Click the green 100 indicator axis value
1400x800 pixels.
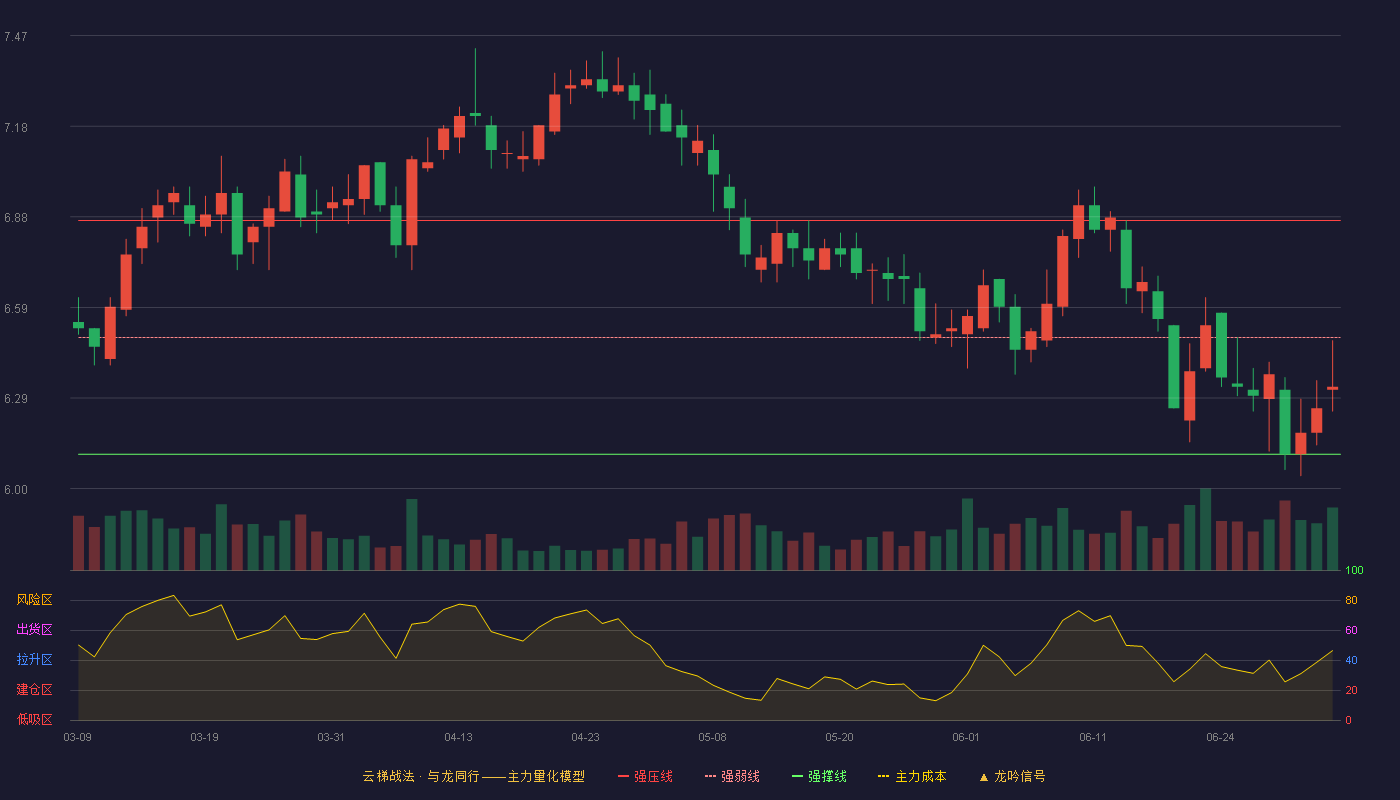[1354, 571]
